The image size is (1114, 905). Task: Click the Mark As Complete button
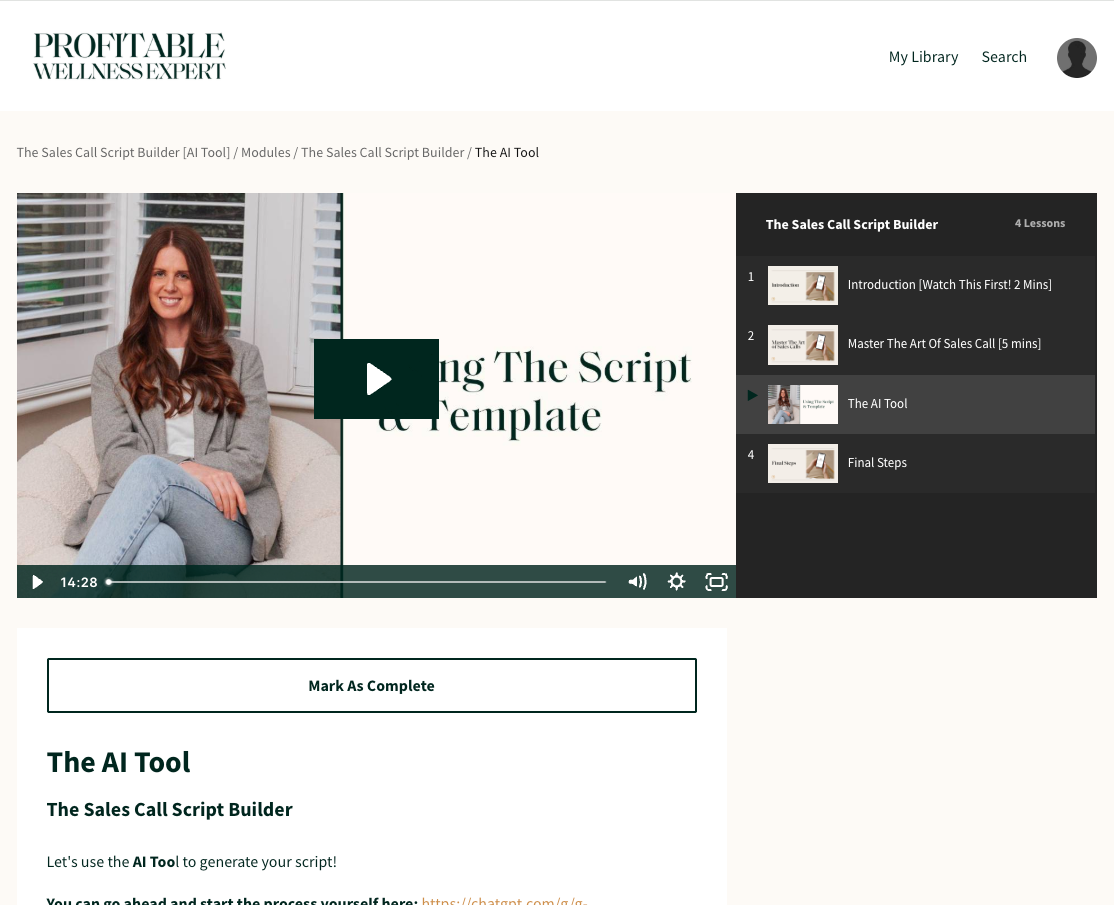point(371,686)
